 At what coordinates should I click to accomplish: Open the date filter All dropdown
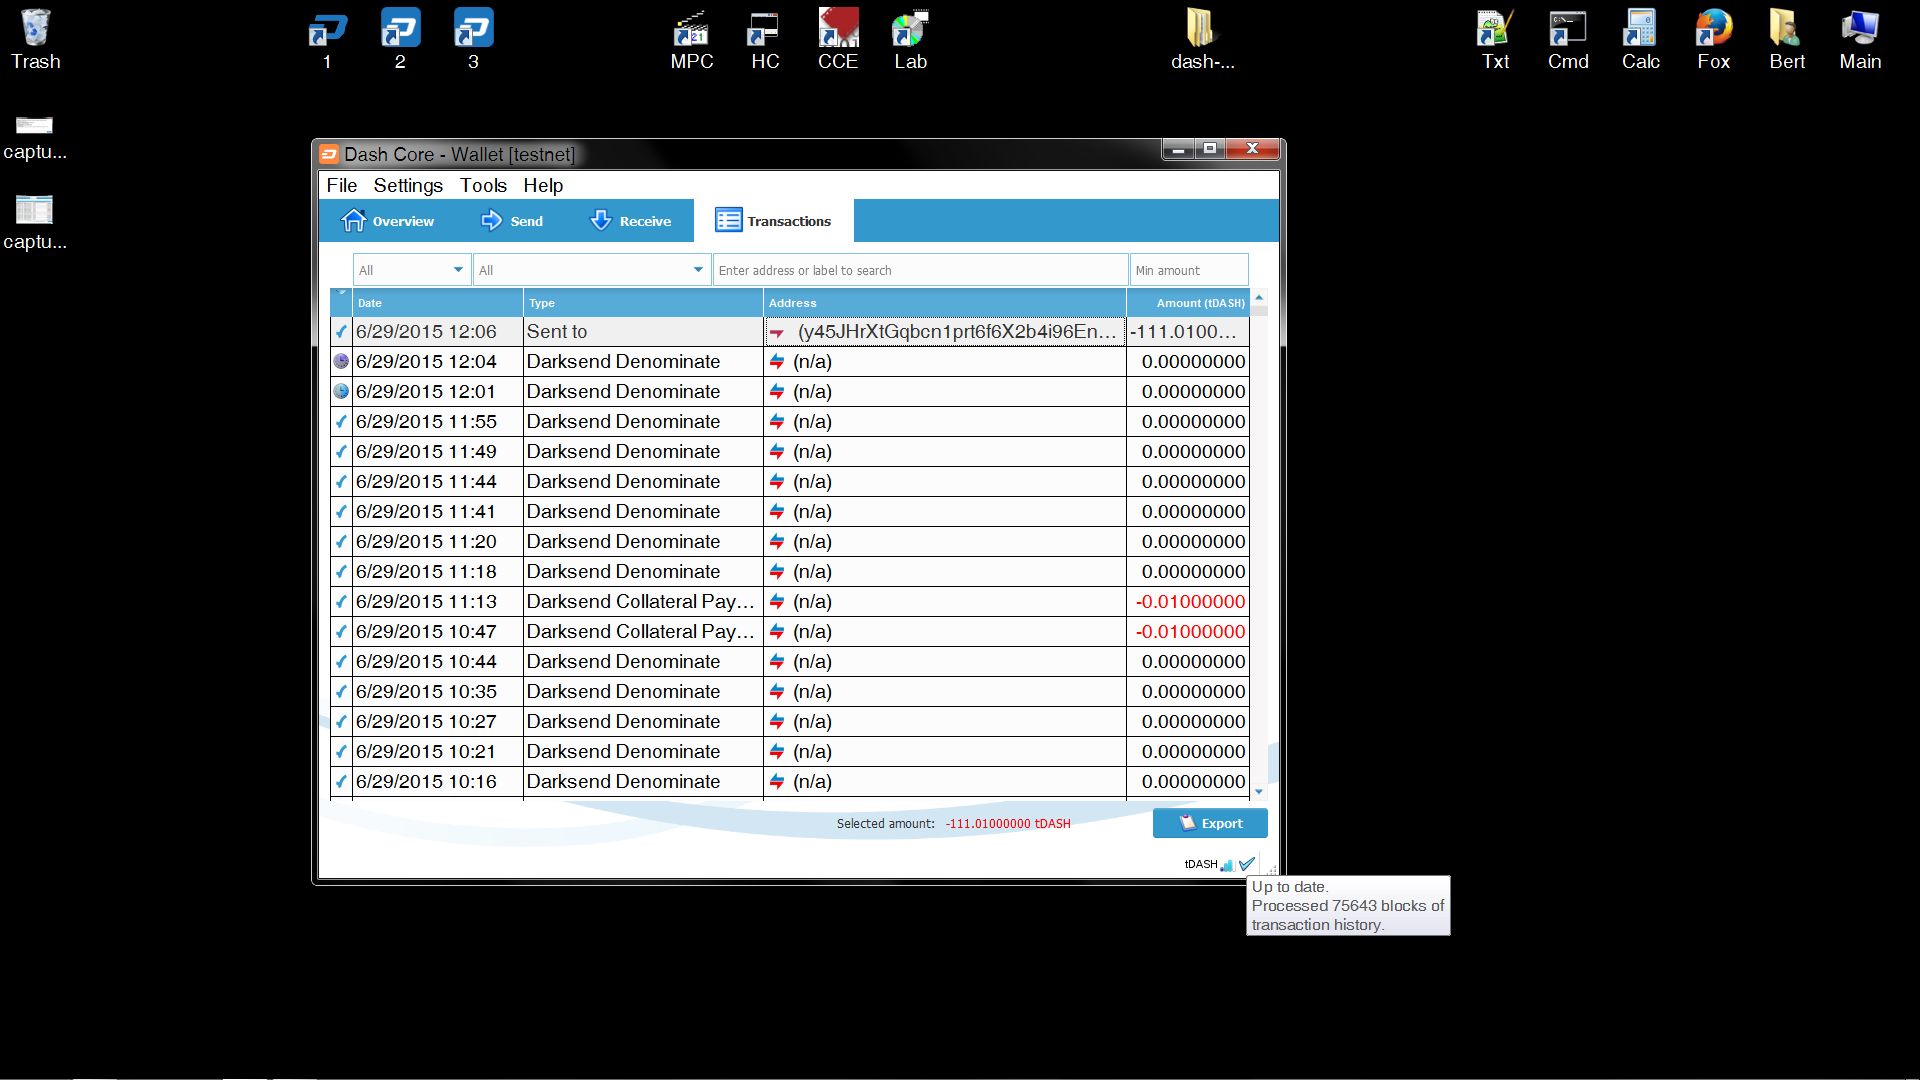411,270
